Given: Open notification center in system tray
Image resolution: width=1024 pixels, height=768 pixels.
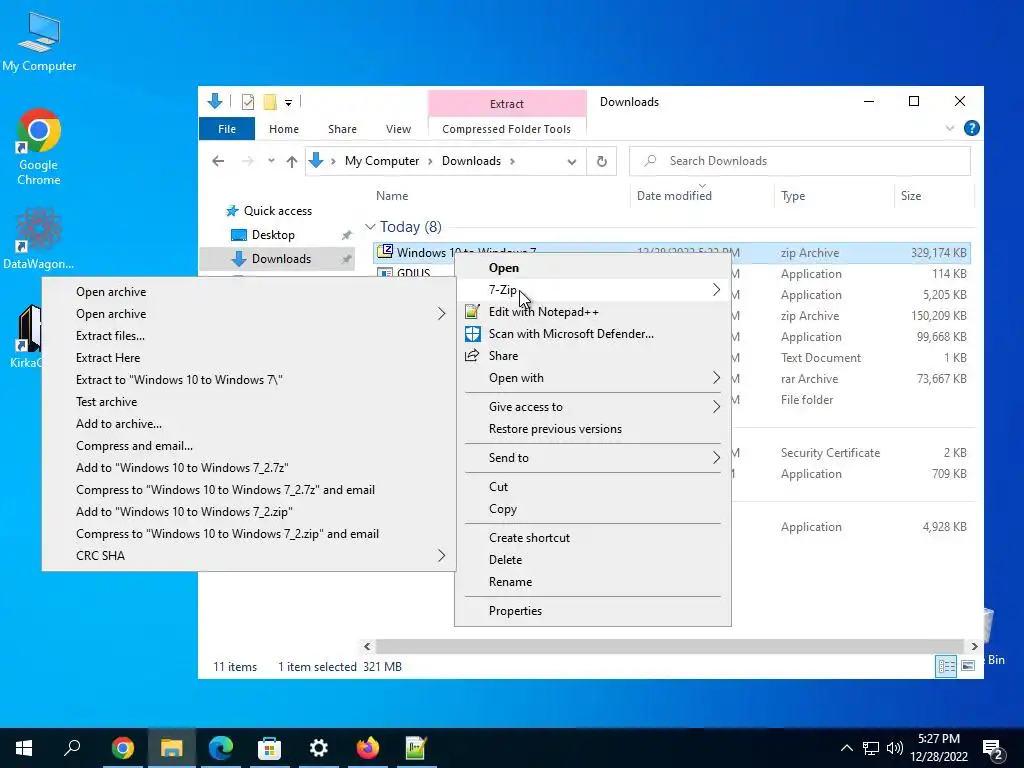Looking at the screenshot, I should pyautogui.click(x=993, y=748).
